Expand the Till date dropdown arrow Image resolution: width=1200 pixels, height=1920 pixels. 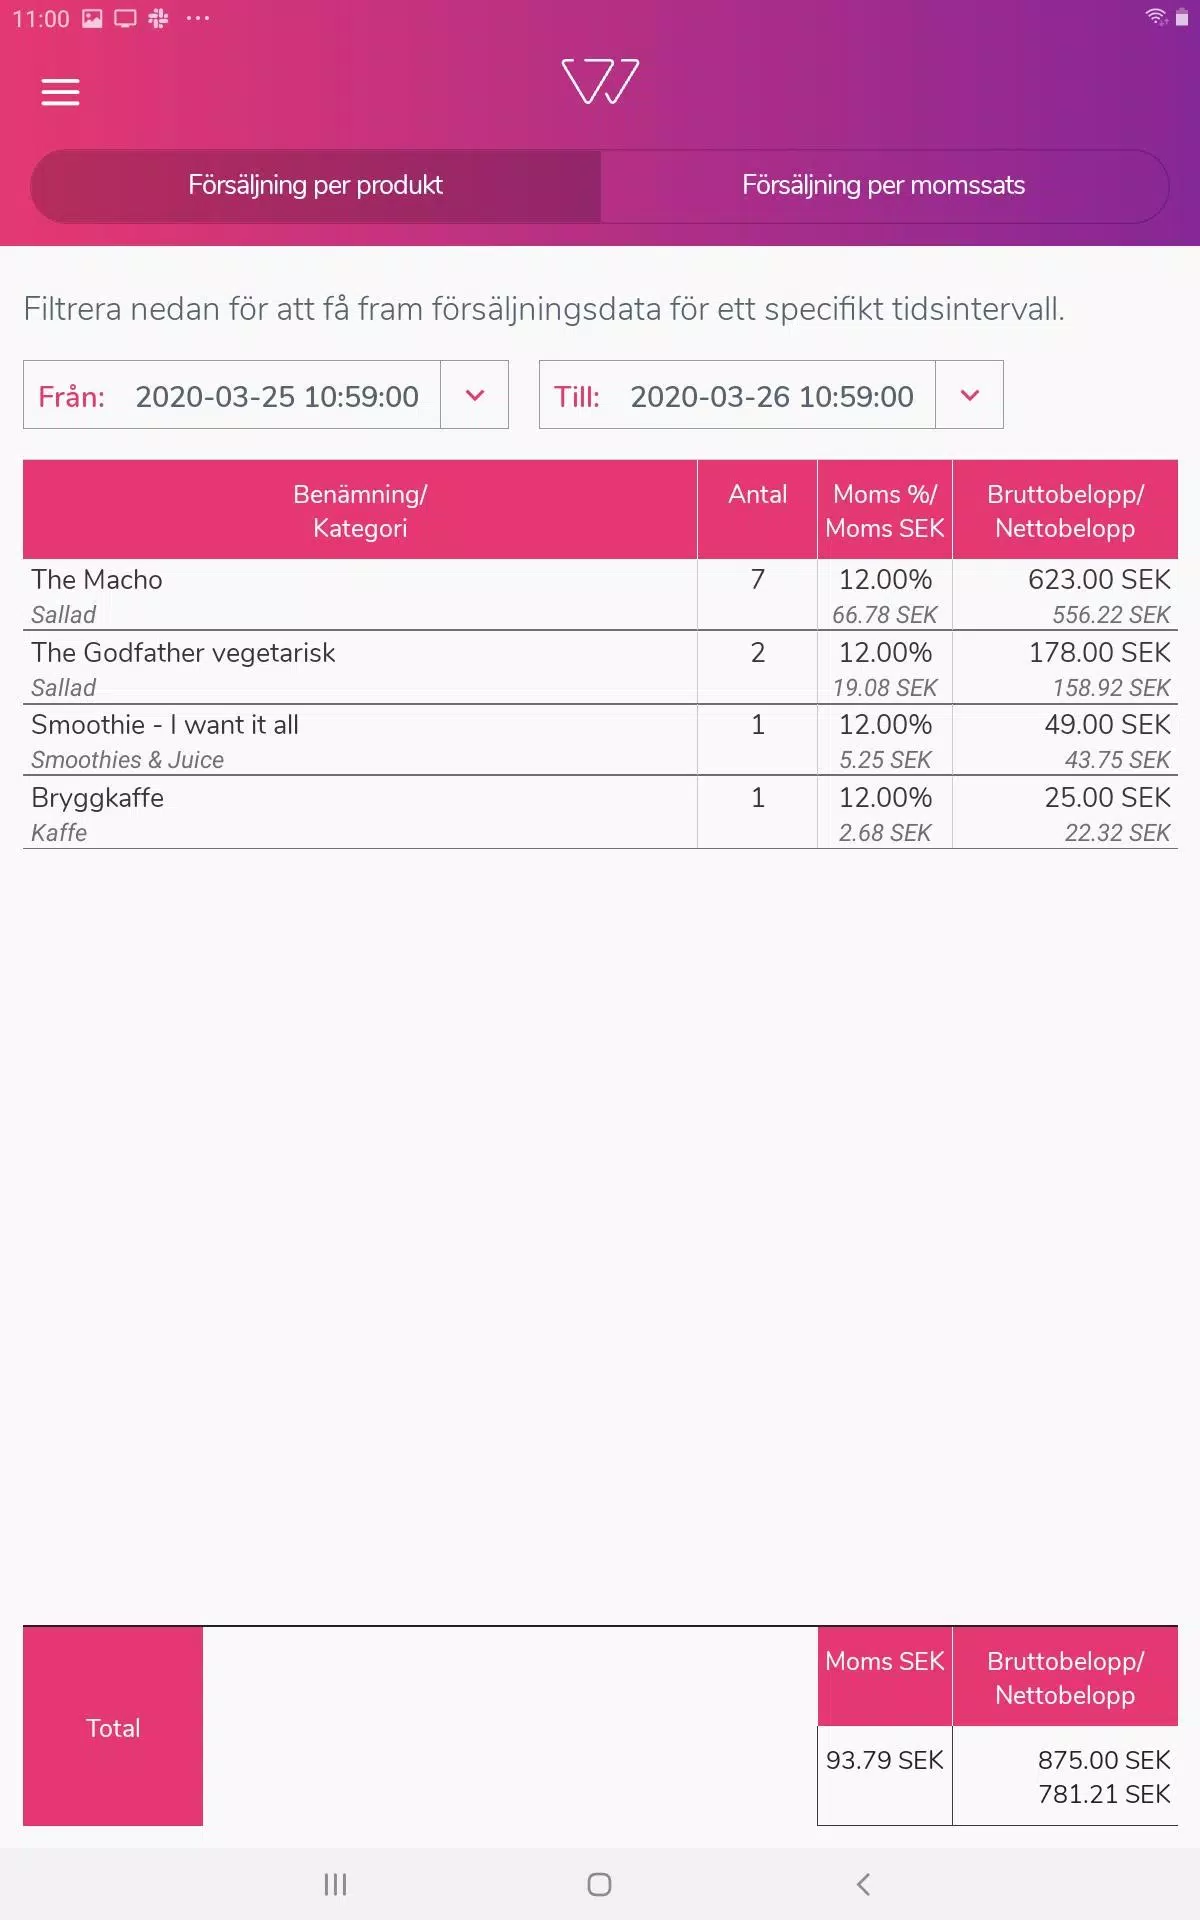969,395
